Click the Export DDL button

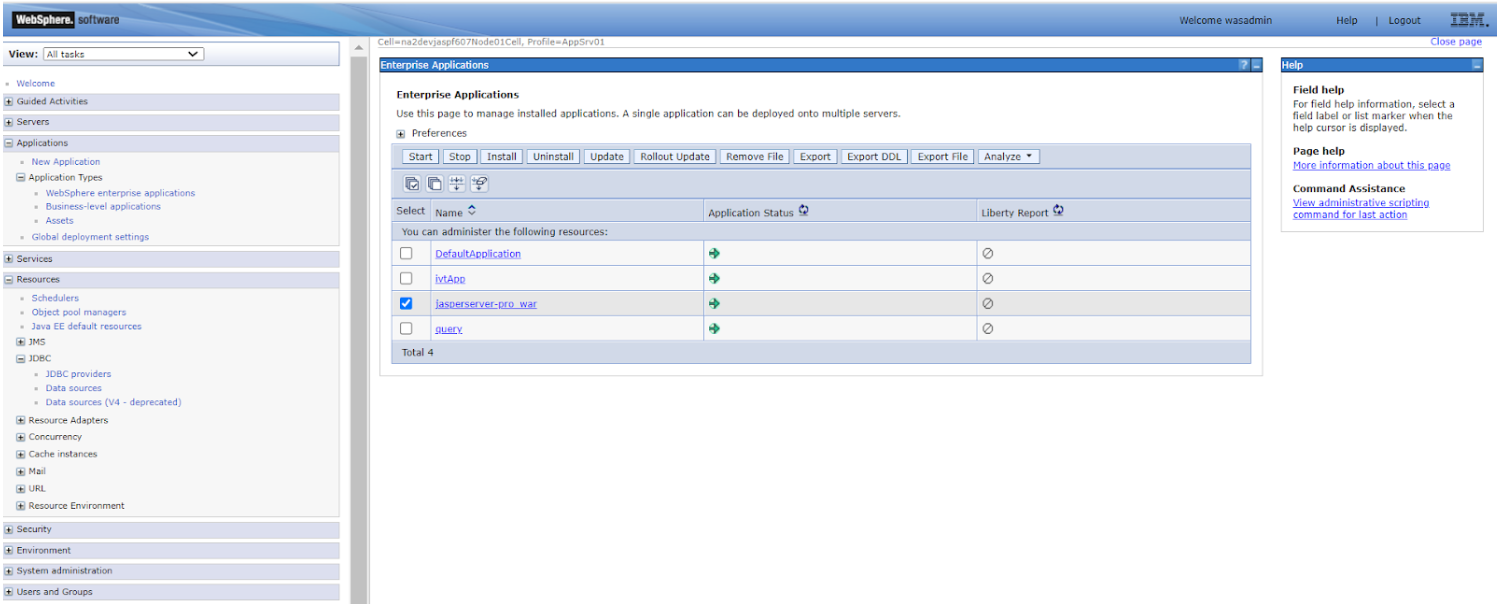pyautogui.click(x=874, y=157)
